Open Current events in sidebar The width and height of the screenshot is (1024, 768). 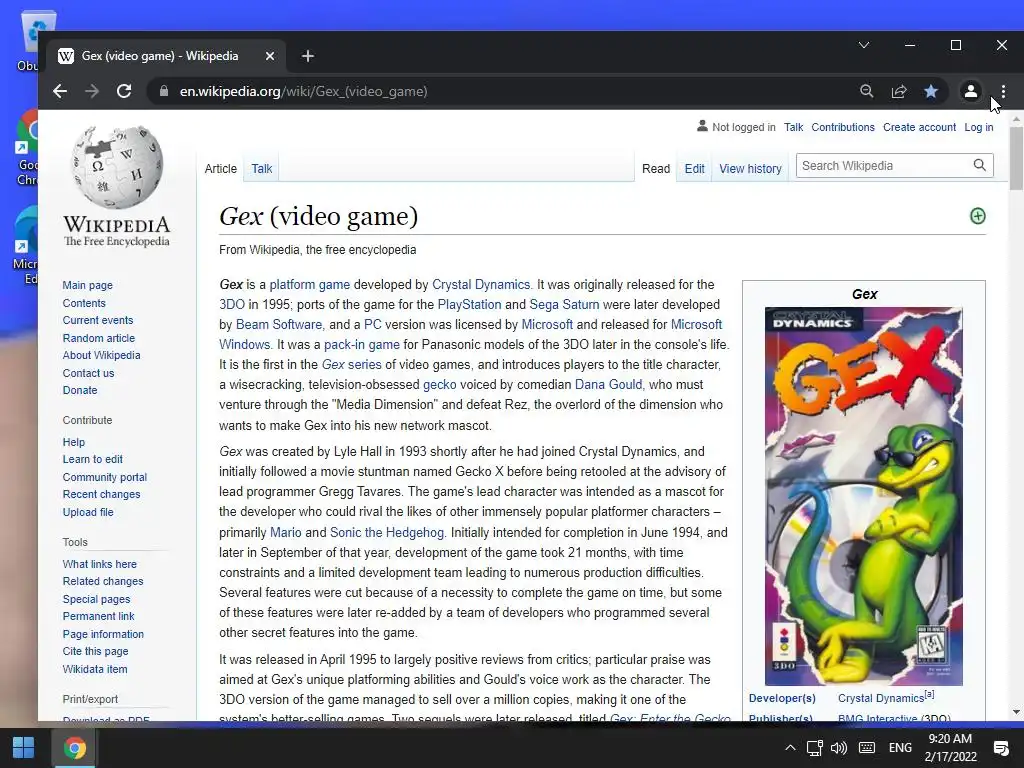point(98,320)
